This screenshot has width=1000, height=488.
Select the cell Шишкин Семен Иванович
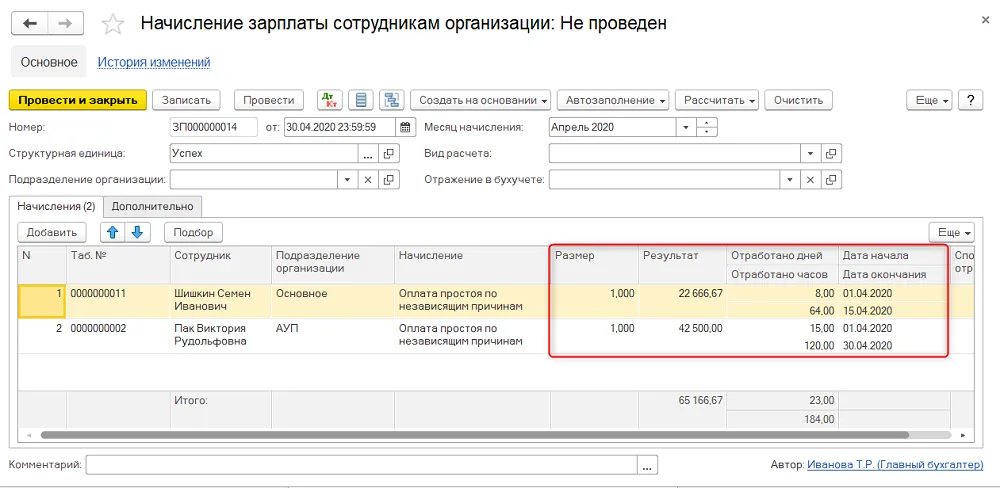pyautogui.click(x=221, y=300)
